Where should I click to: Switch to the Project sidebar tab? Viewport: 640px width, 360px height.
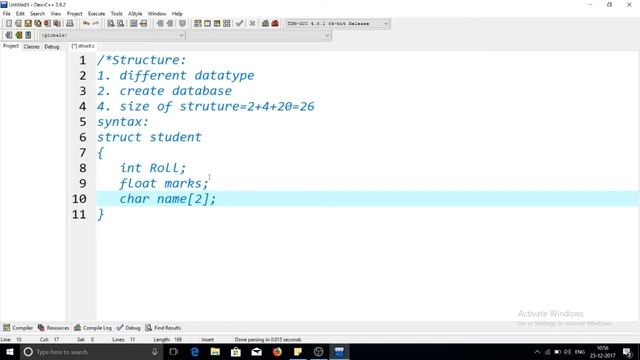11,46
